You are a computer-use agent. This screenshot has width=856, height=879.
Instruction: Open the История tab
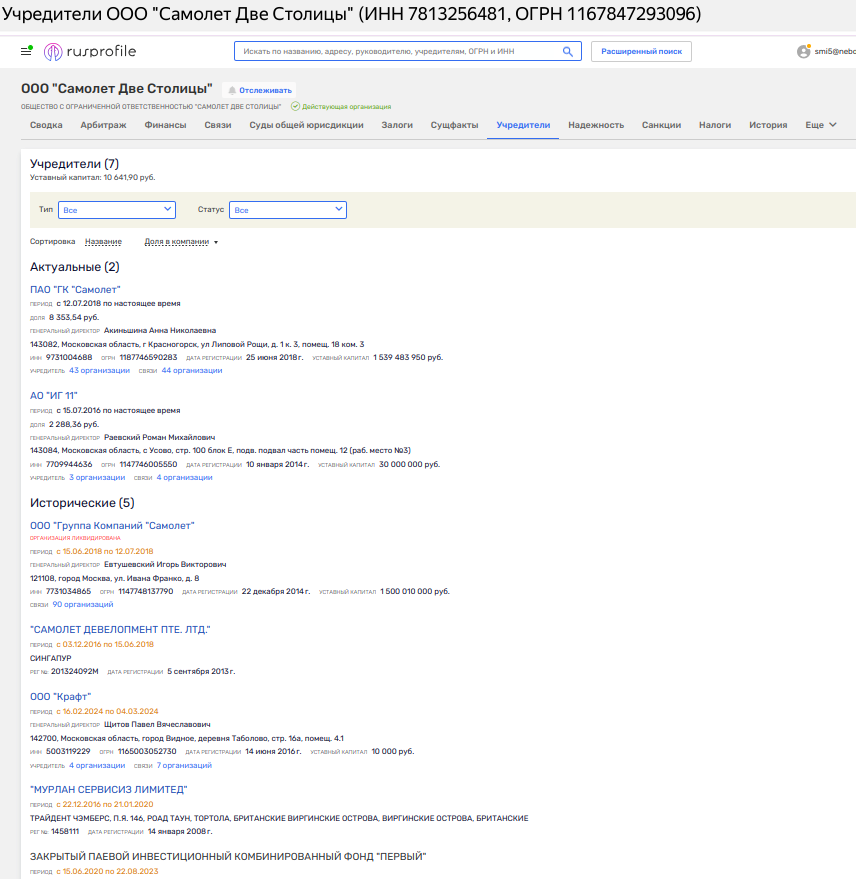pos(768,125)
